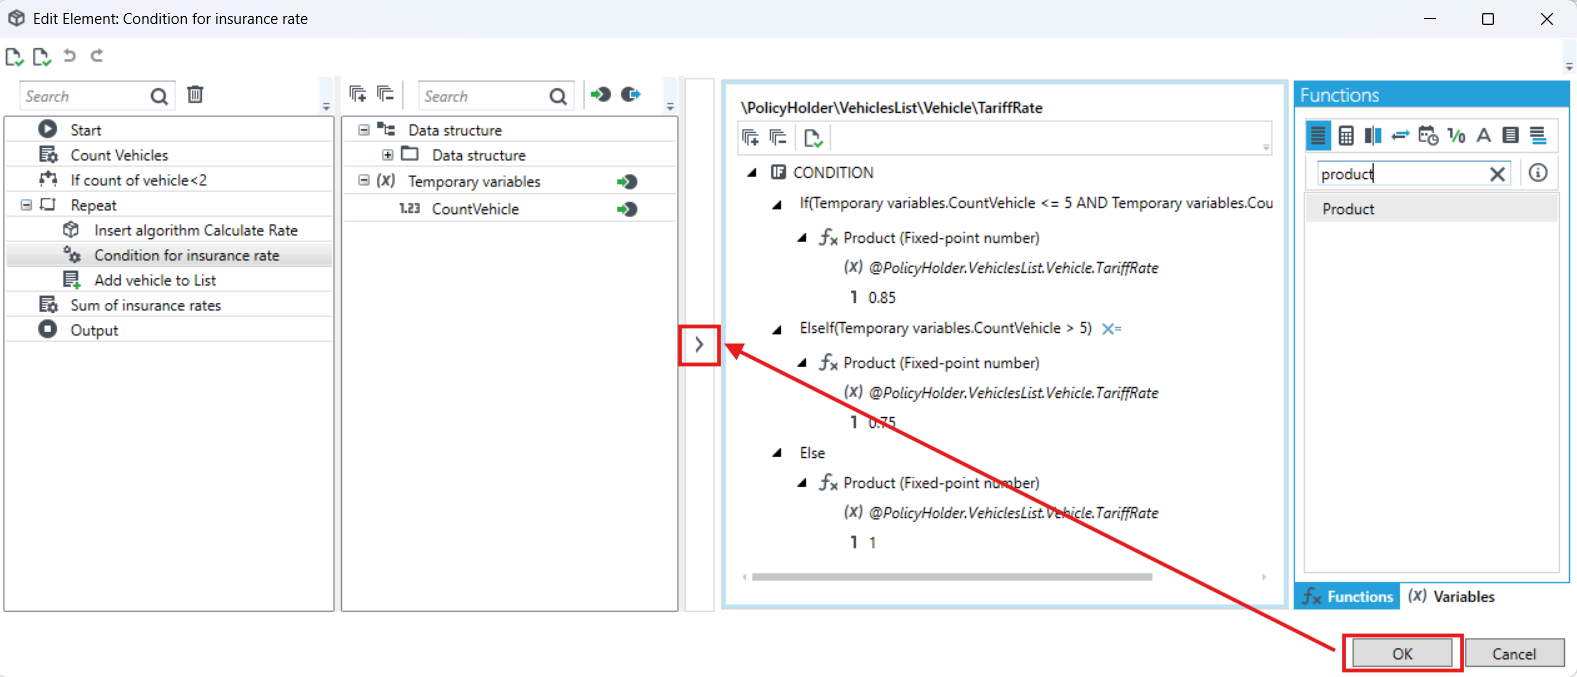
Task: Open the date and time functions category
Action: [1428, 135]
